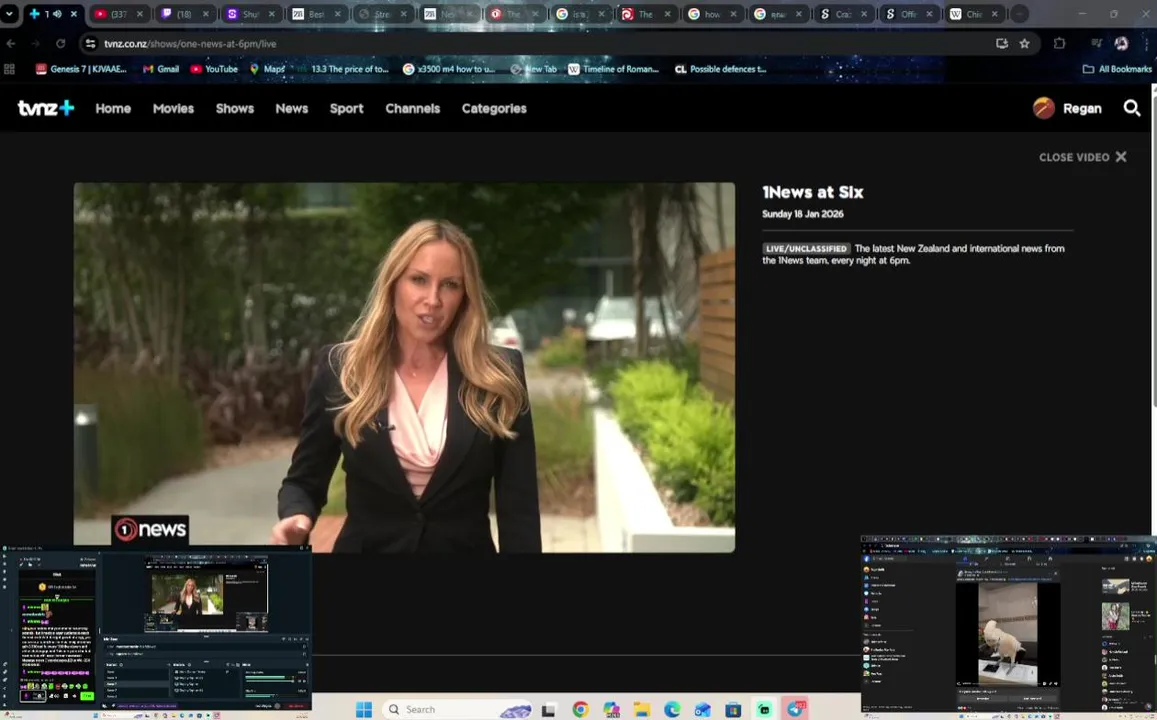Open Telegram from the taskbar
The image size is (1157, 720).
[x=795, y=710]
